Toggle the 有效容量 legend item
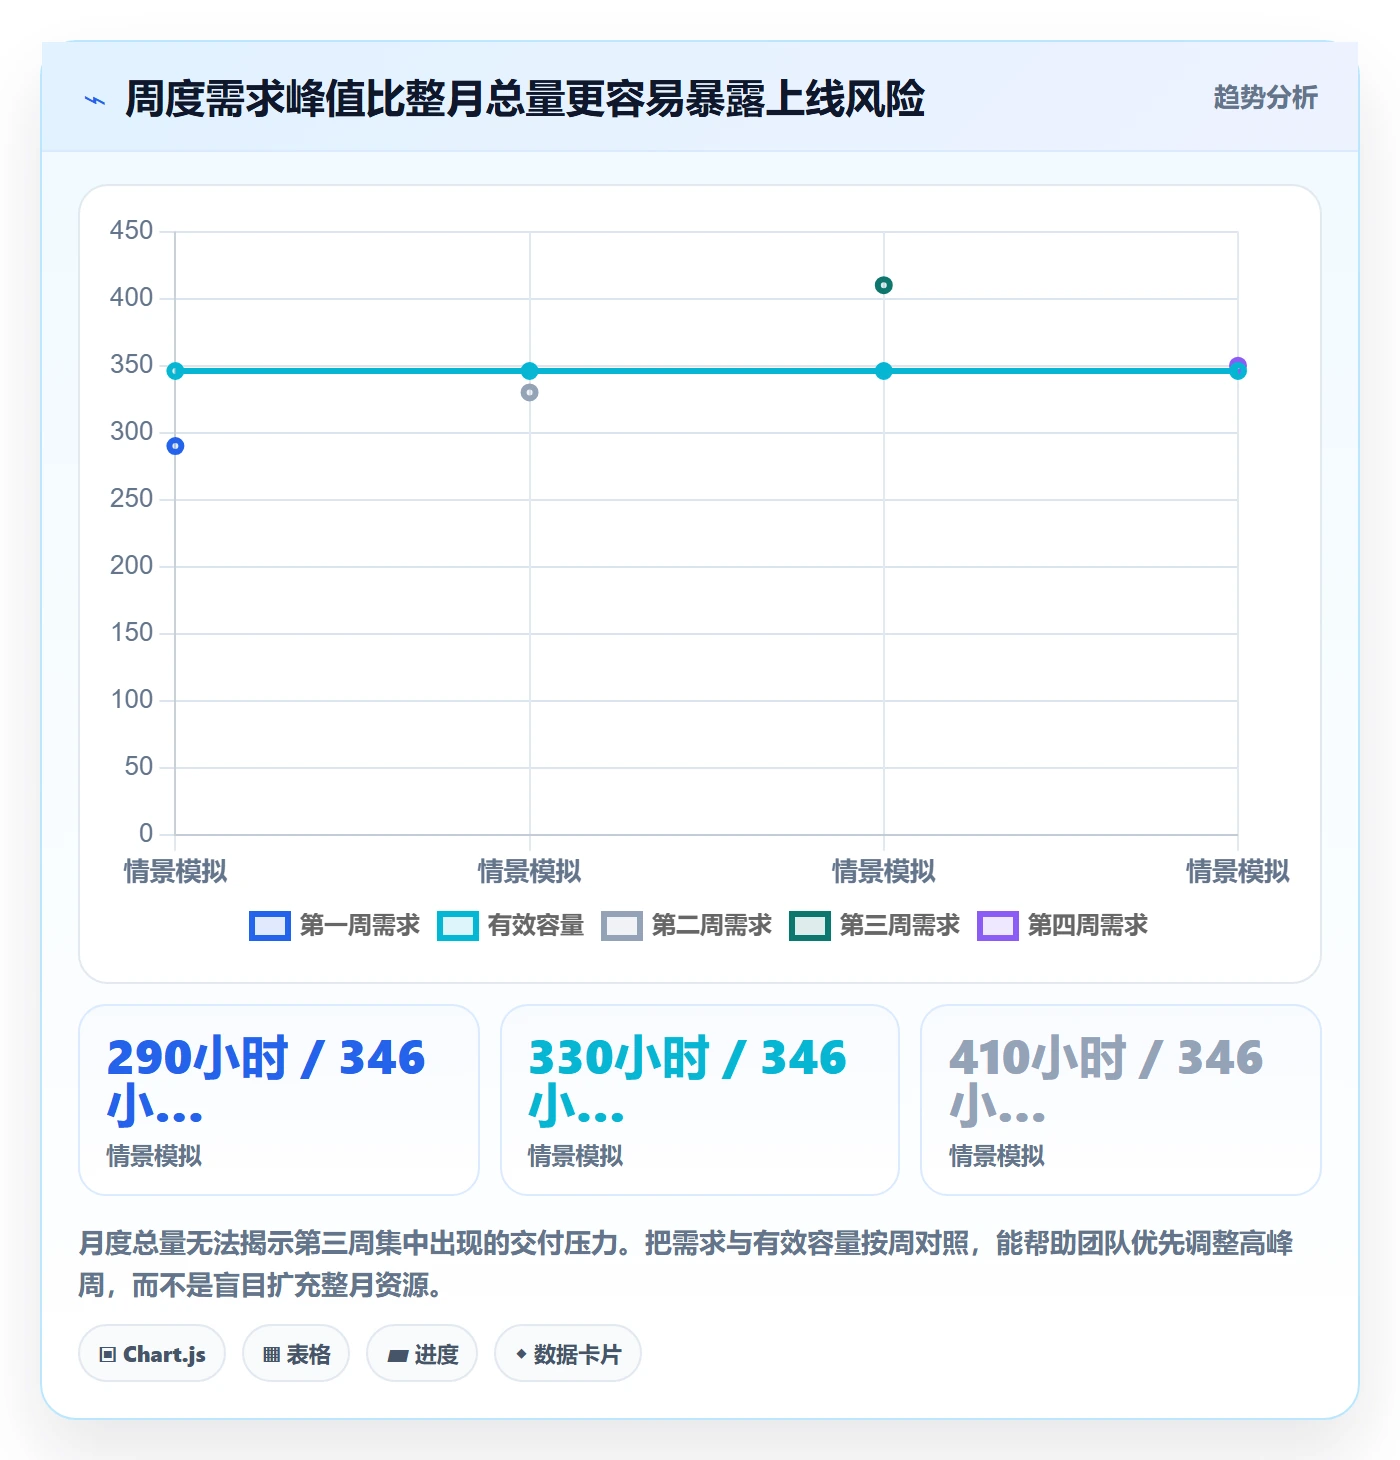This screenshot has width=1400, height=1460. point(510,926)
